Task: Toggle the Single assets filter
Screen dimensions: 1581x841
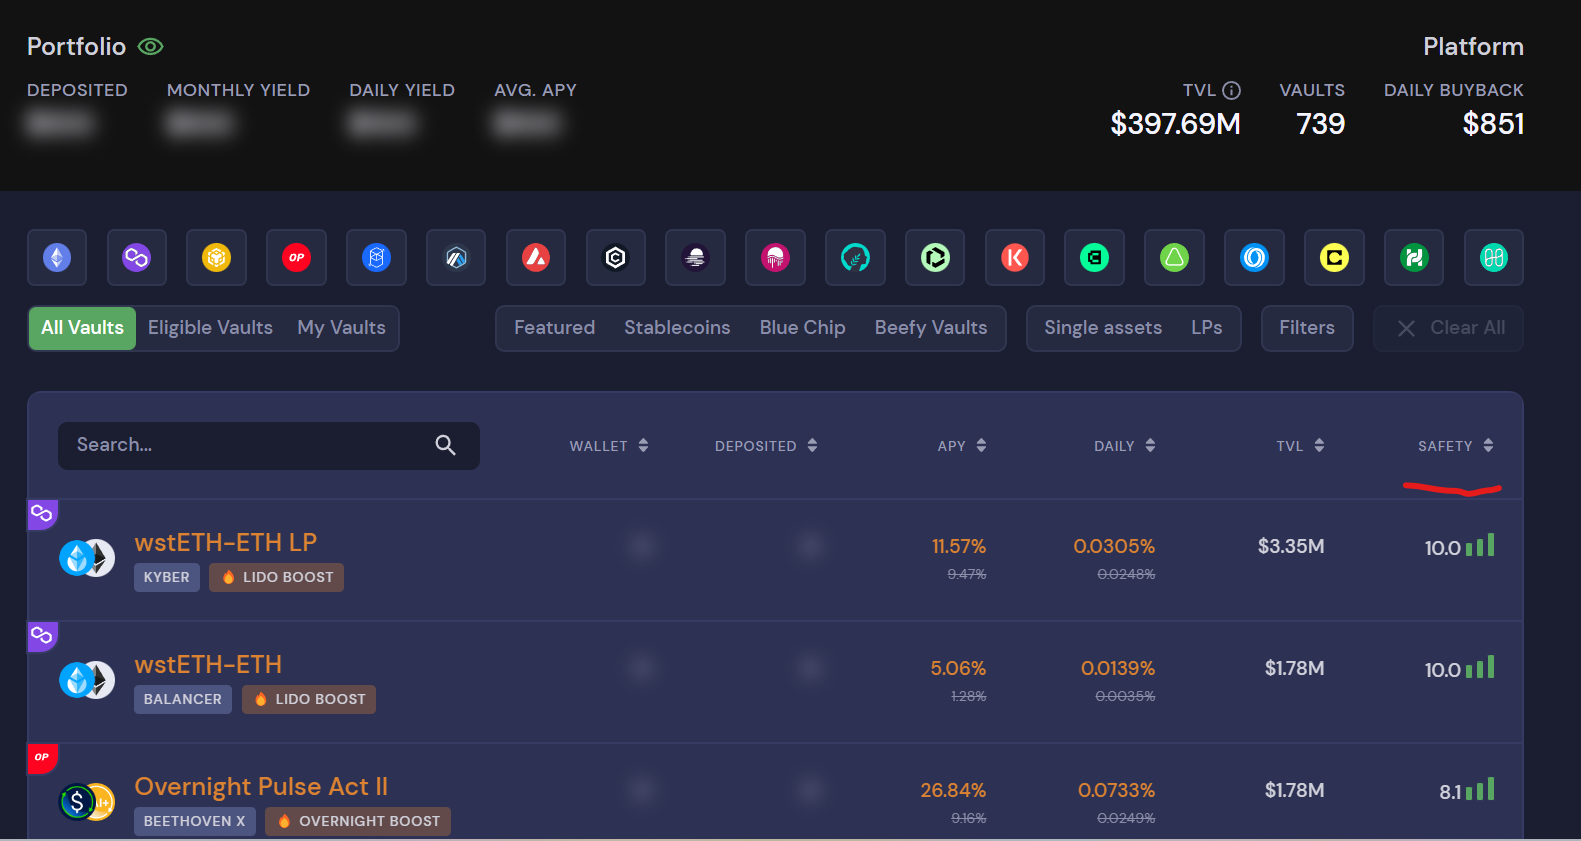Action: click(1103, 328)
